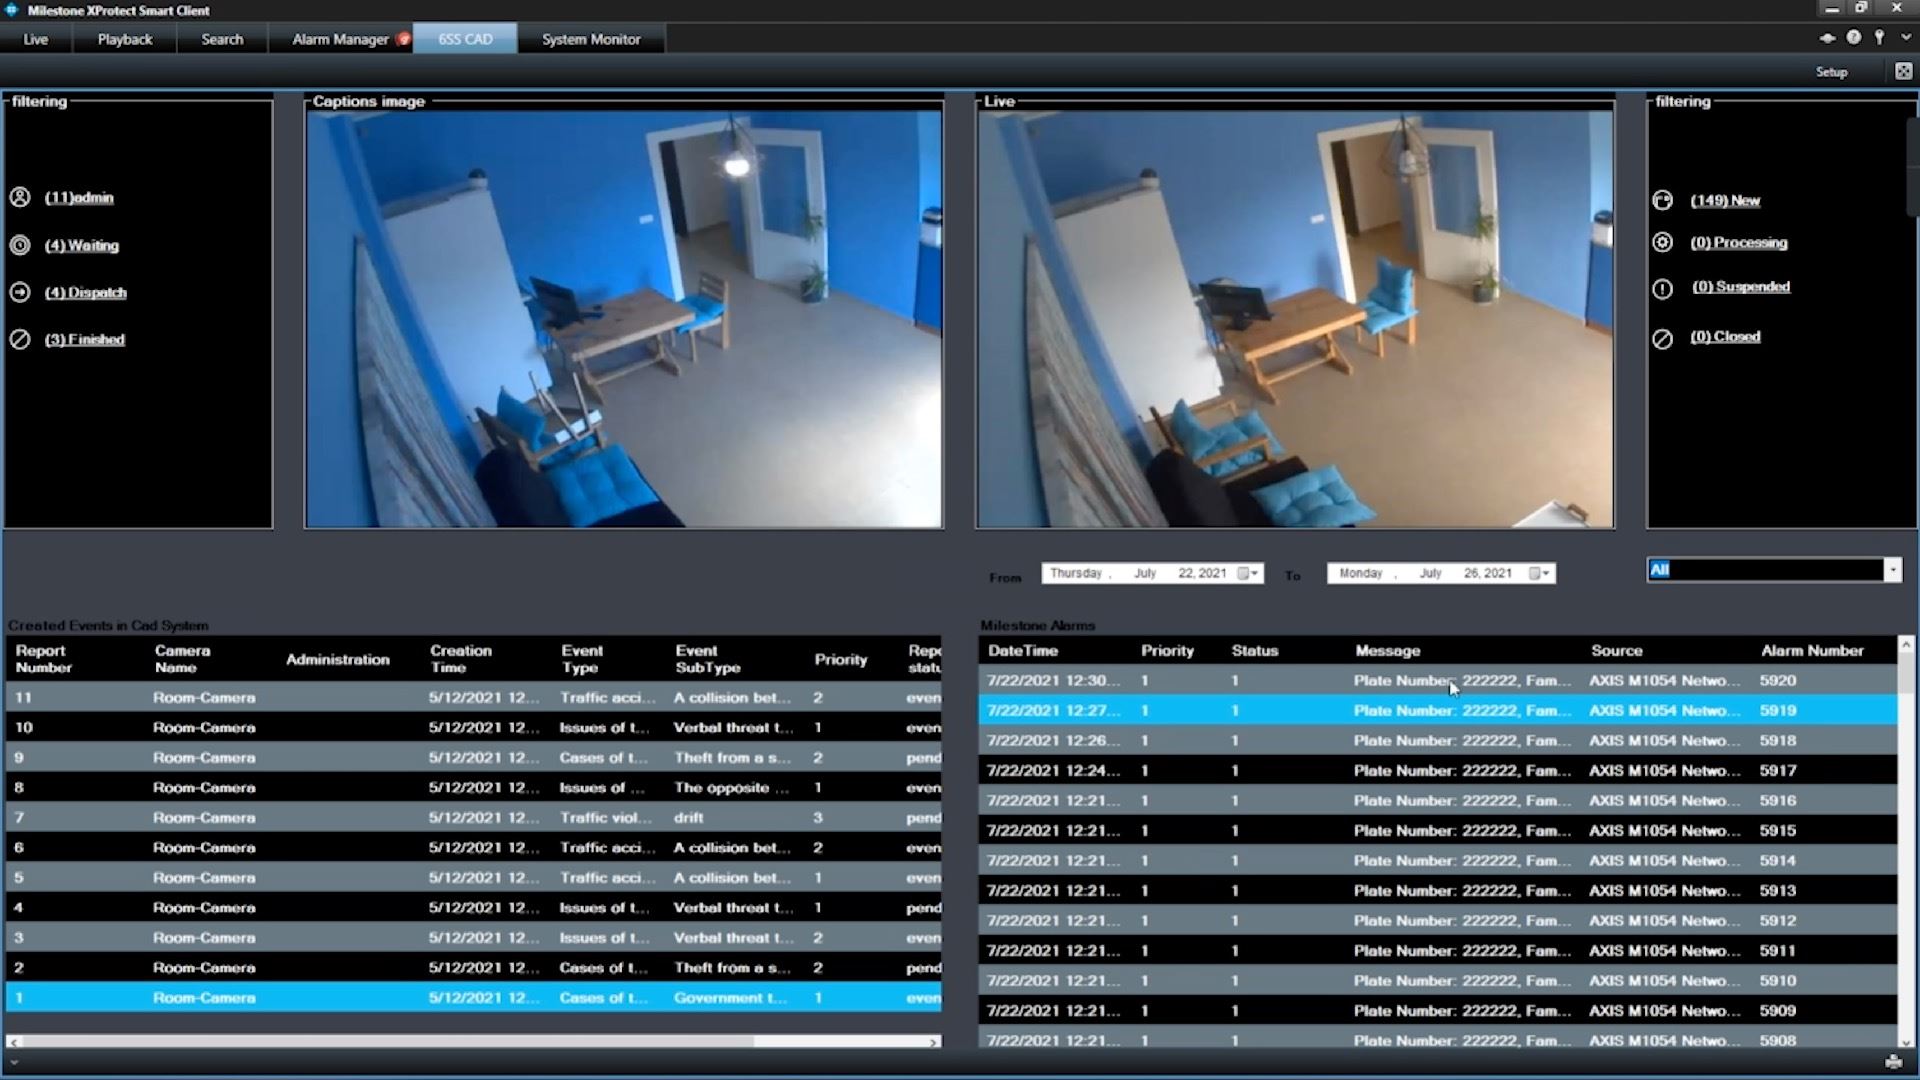The image size is (1920, 1080).
Task: Expand the top-right chevron menu
Action: [1905, 38]
